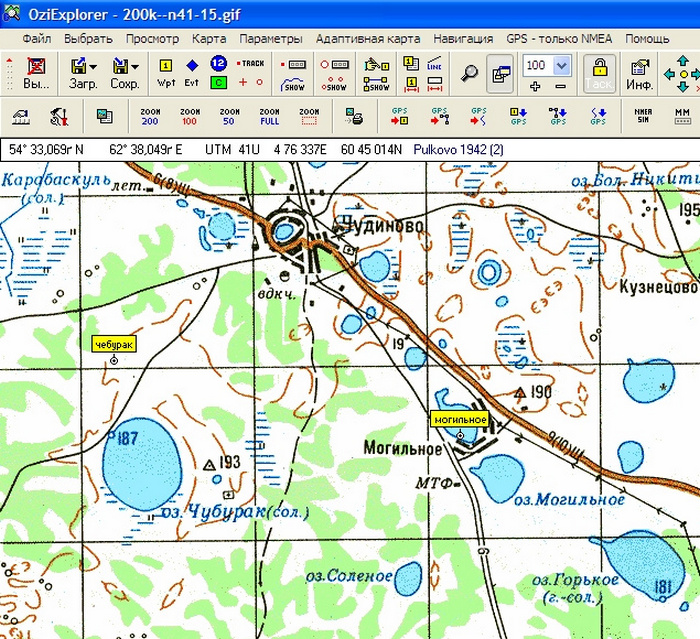Click ZOOM FULL button
The image size is (700, 639).
coord(269,117)
